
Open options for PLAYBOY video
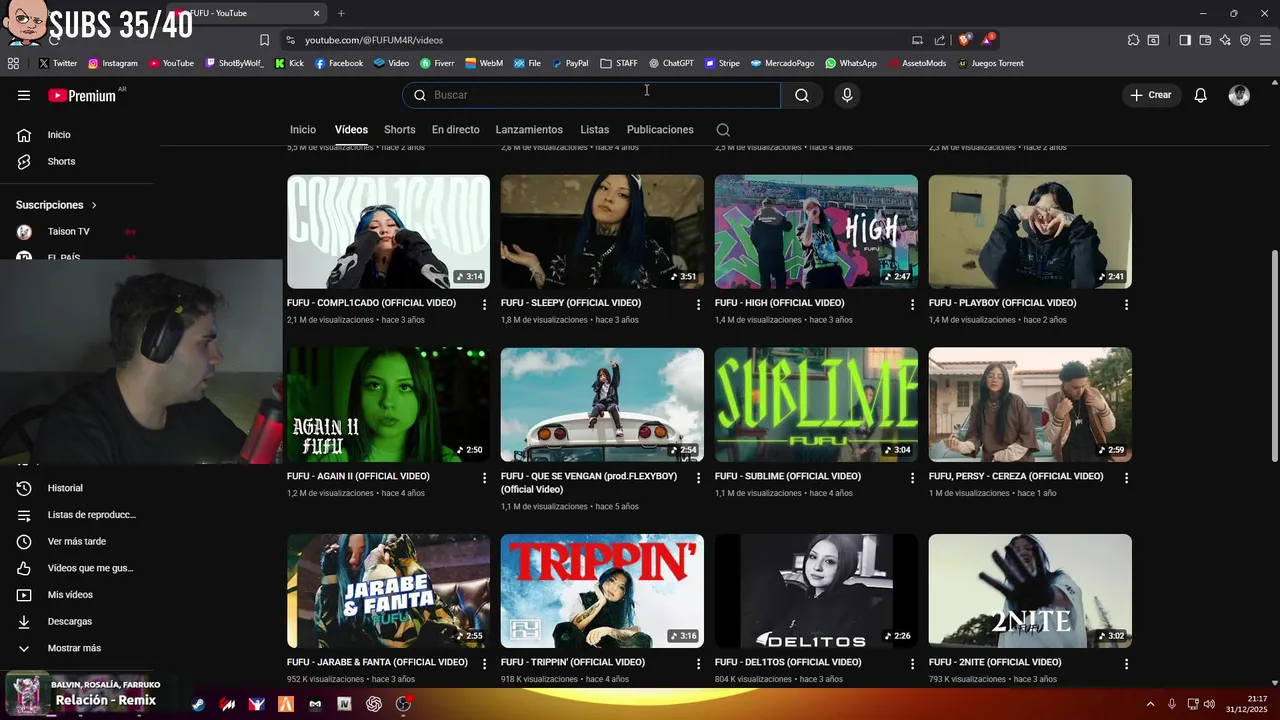tap(1126, 304)
